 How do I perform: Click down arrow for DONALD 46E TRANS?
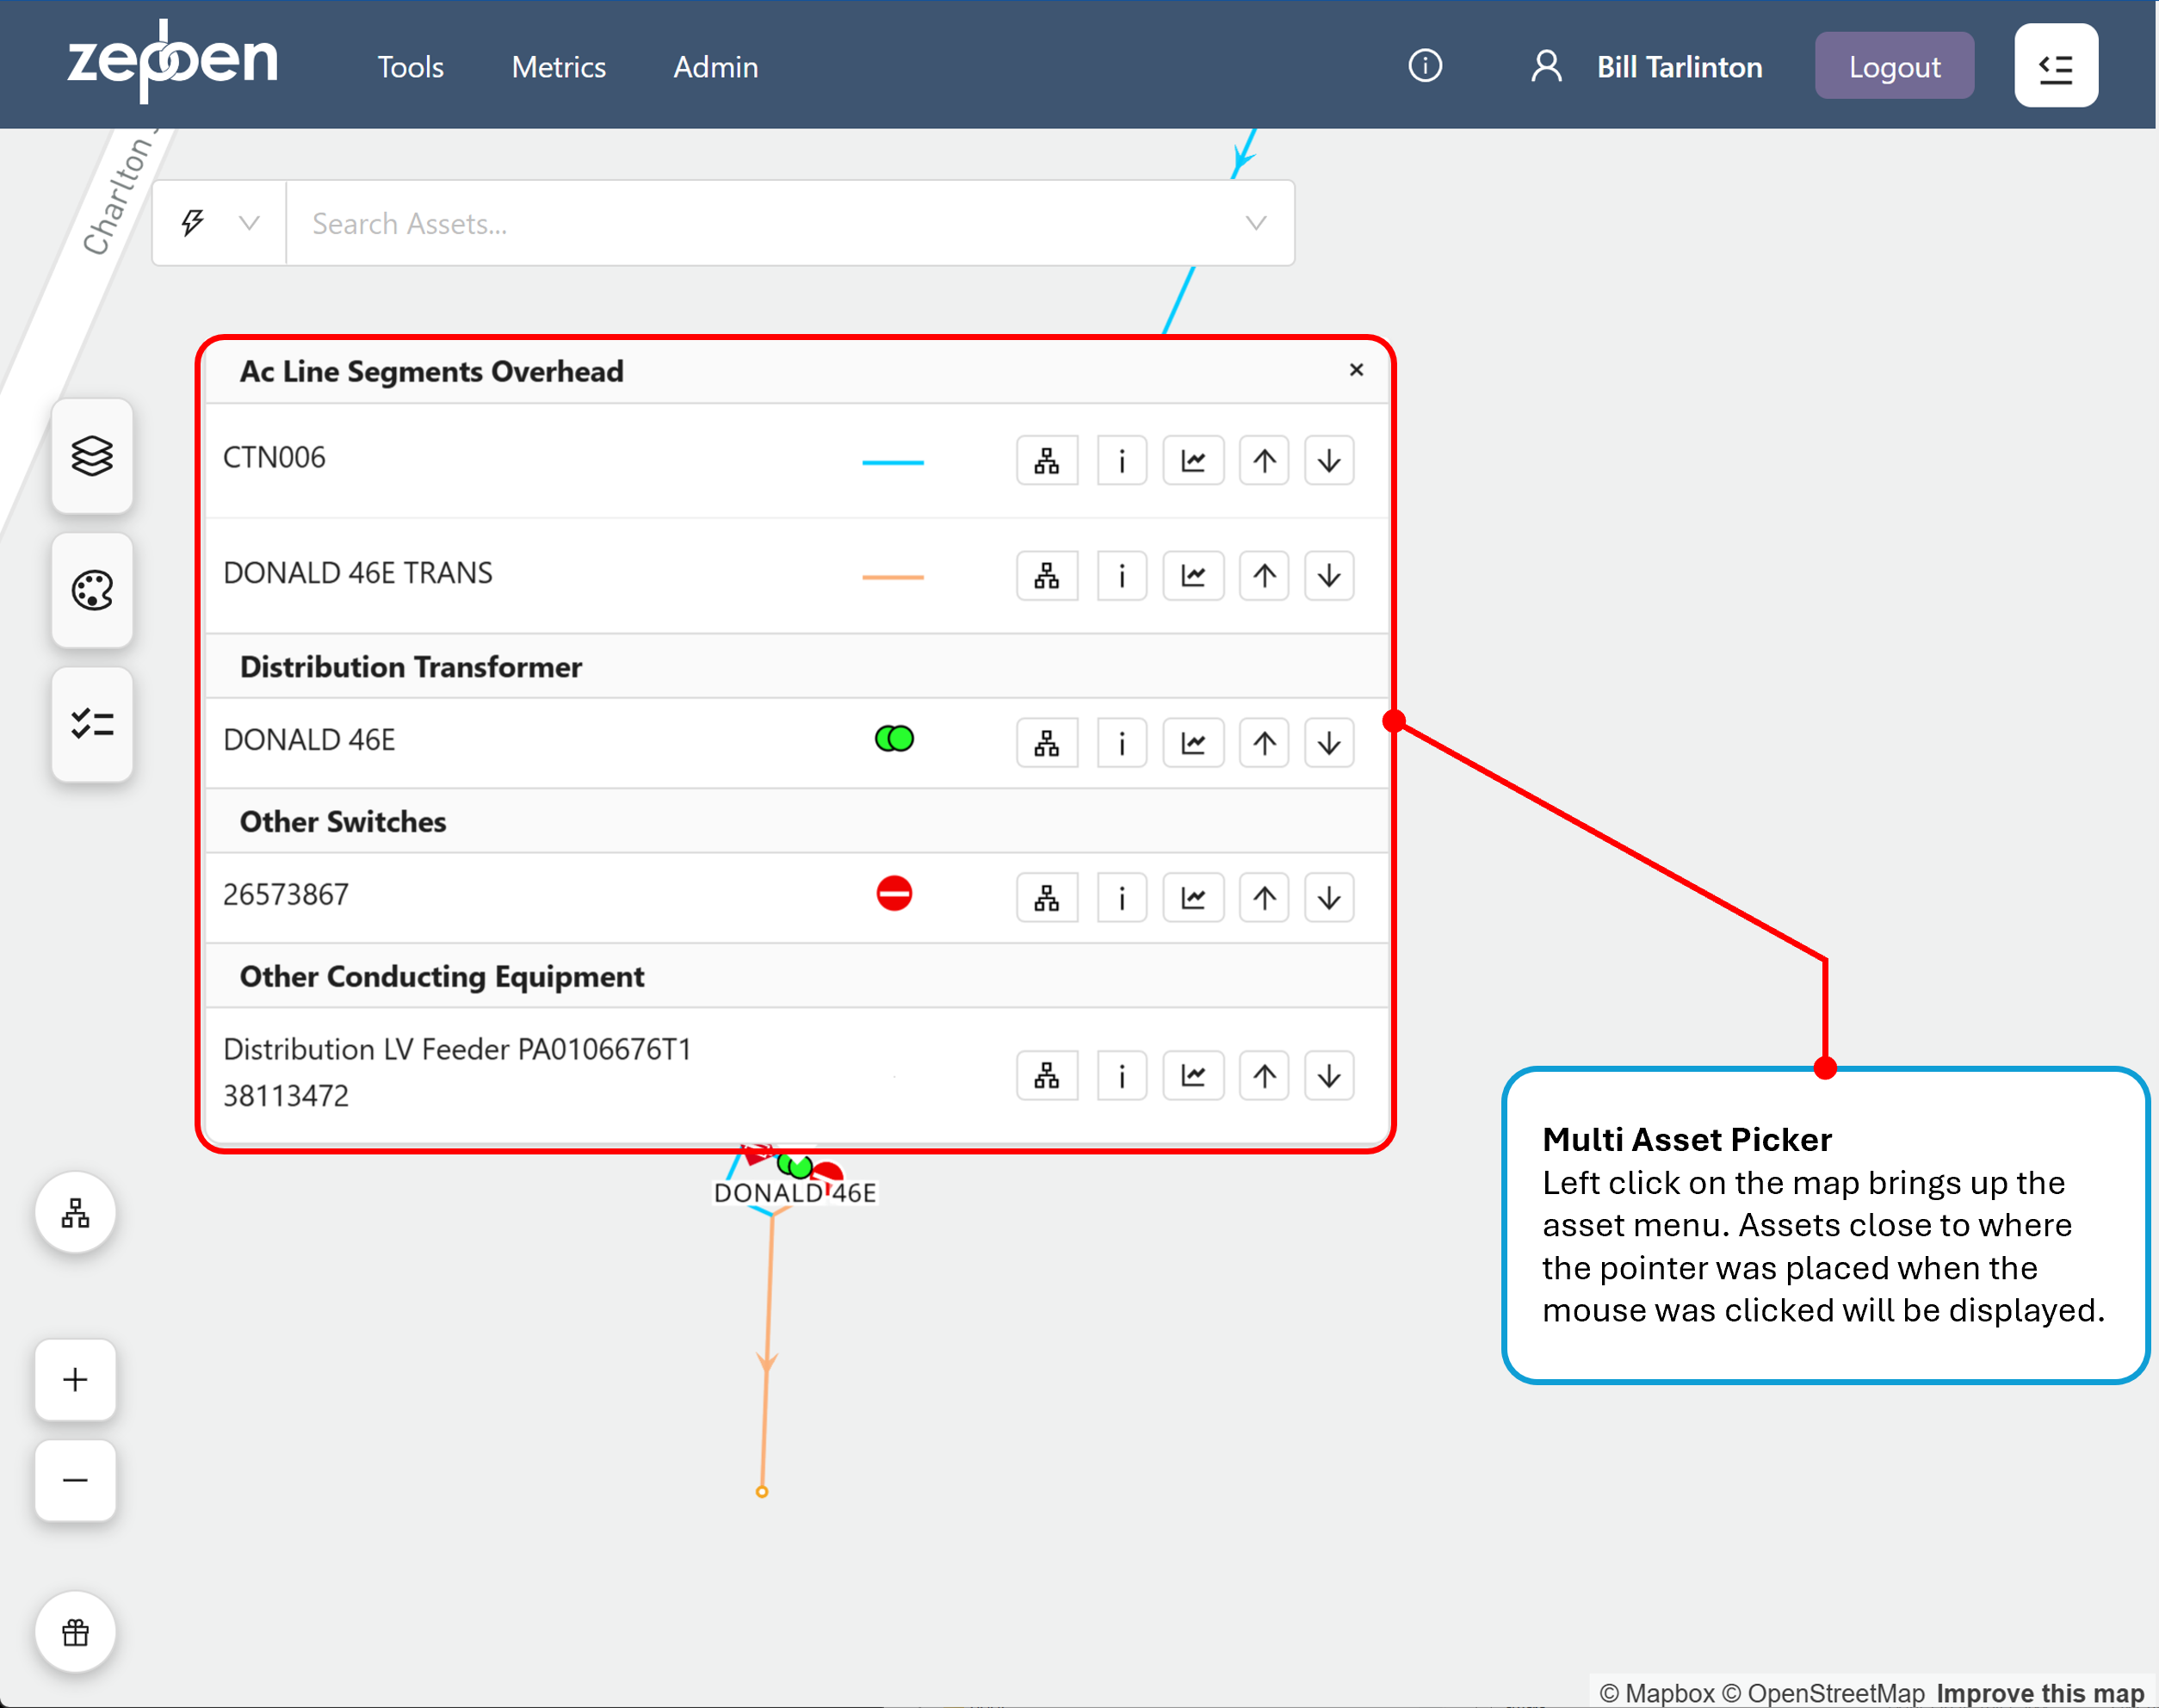(1329, 576)
